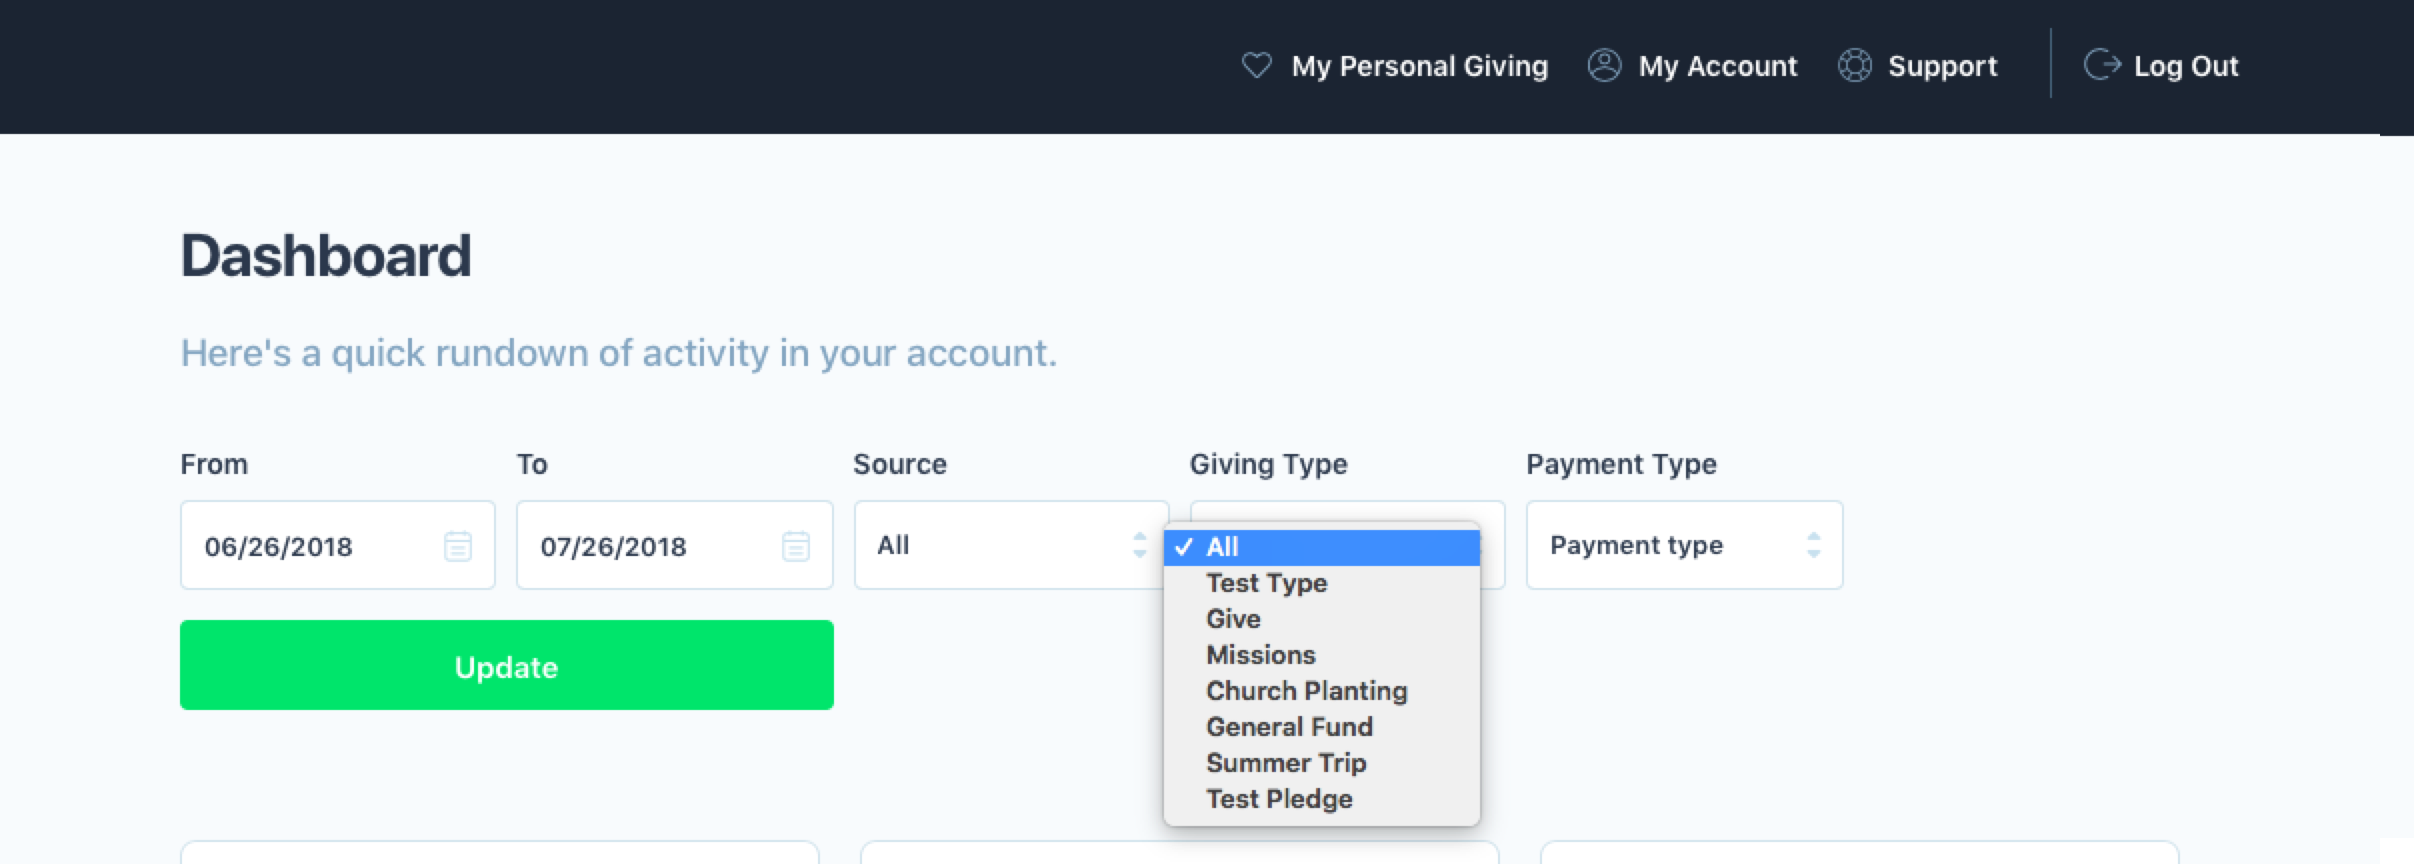Open the Payment type dropdown

(1684, 545)
